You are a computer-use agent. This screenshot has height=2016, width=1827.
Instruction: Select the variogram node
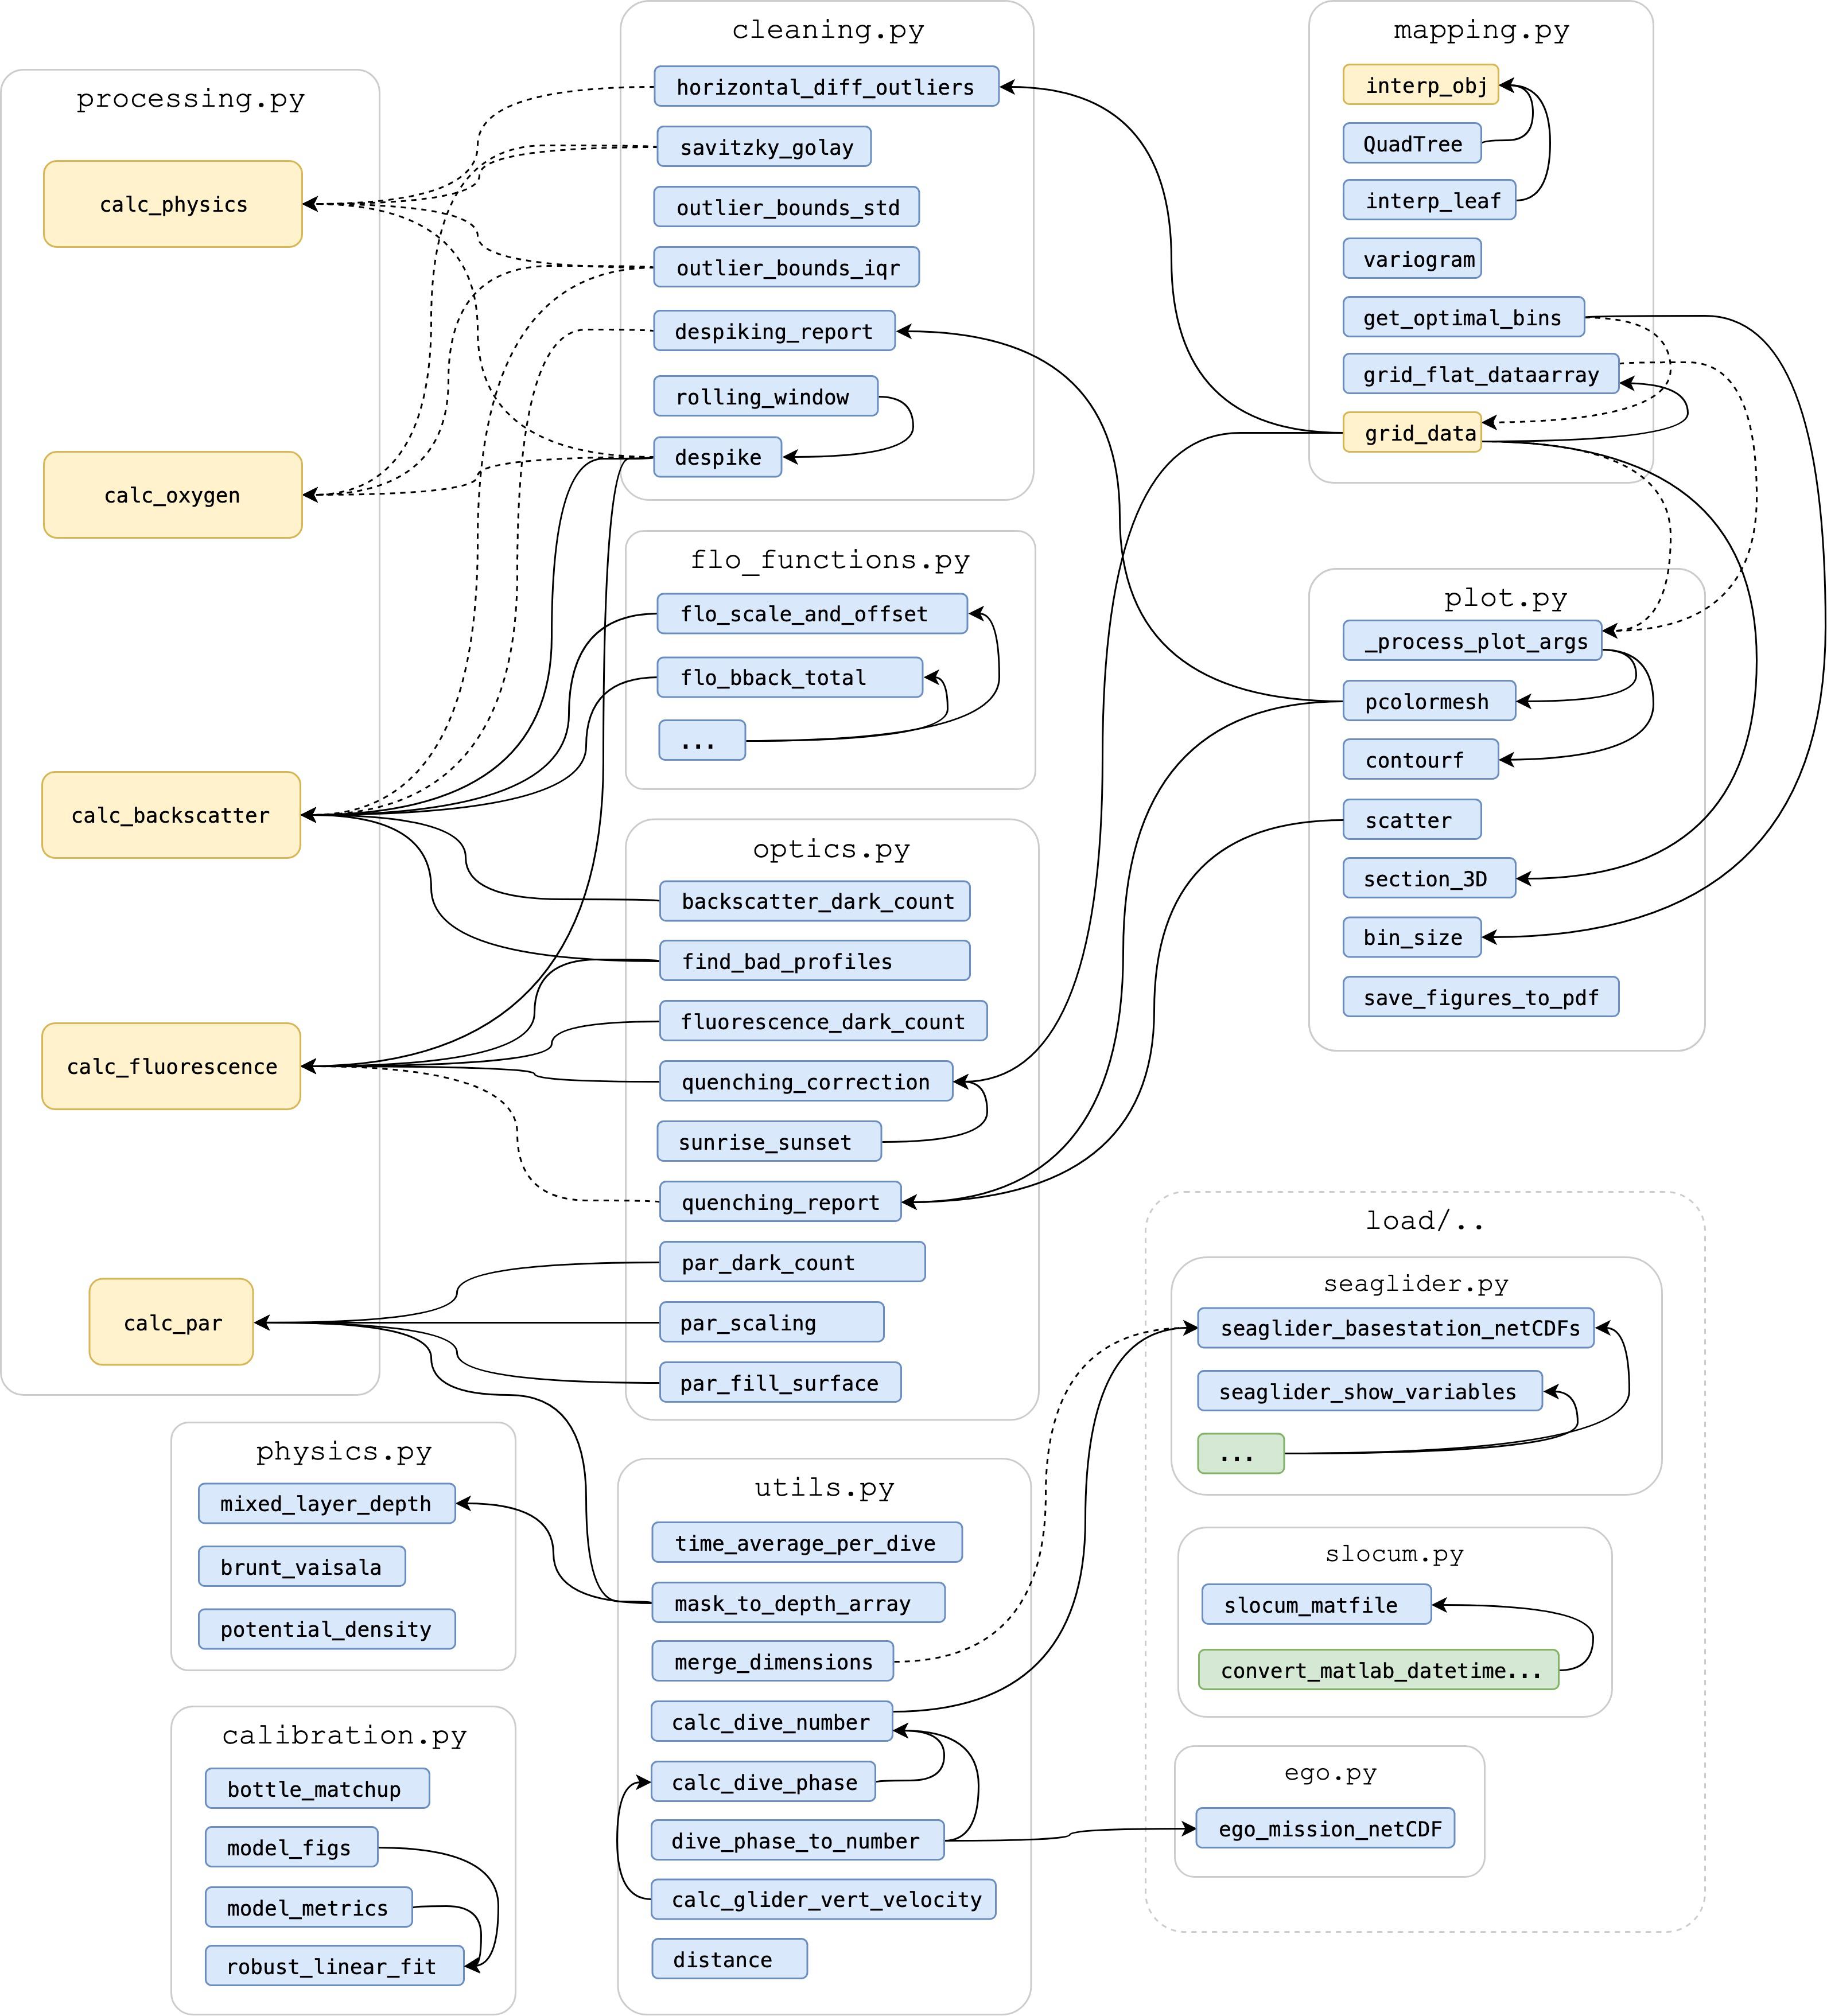coord(1412,258)
